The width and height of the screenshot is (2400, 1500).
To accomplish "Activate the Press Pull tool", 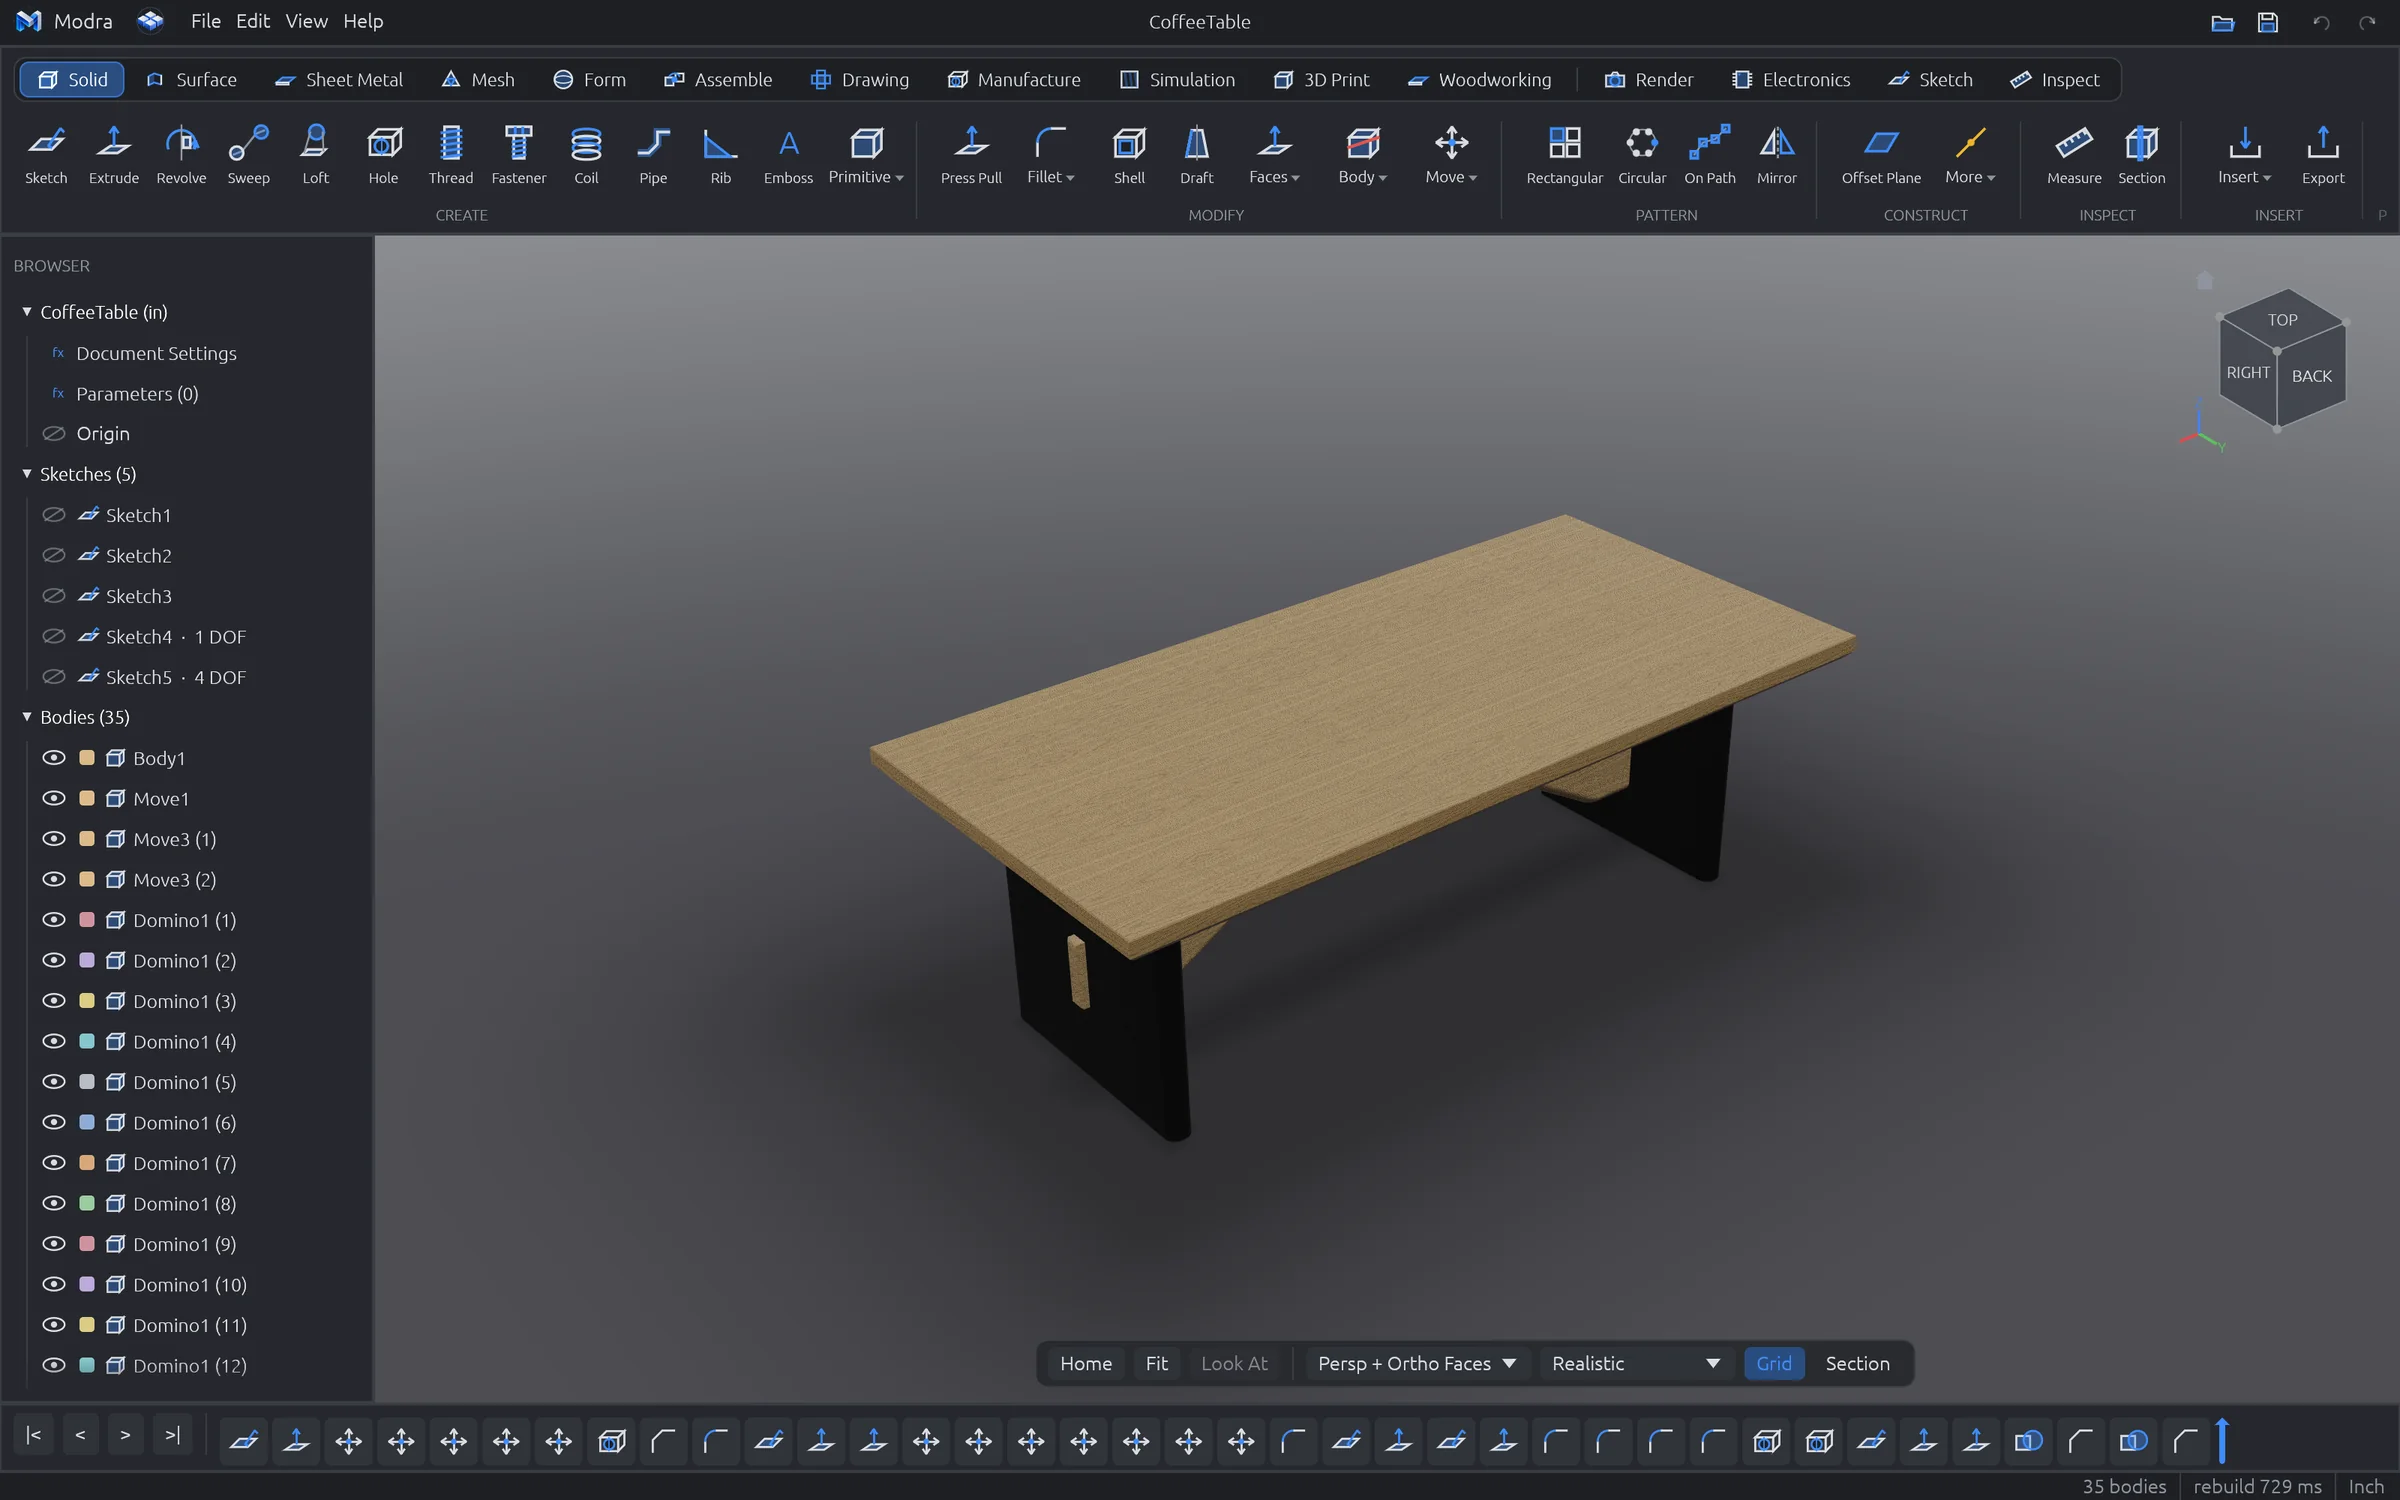I will 971,155.
